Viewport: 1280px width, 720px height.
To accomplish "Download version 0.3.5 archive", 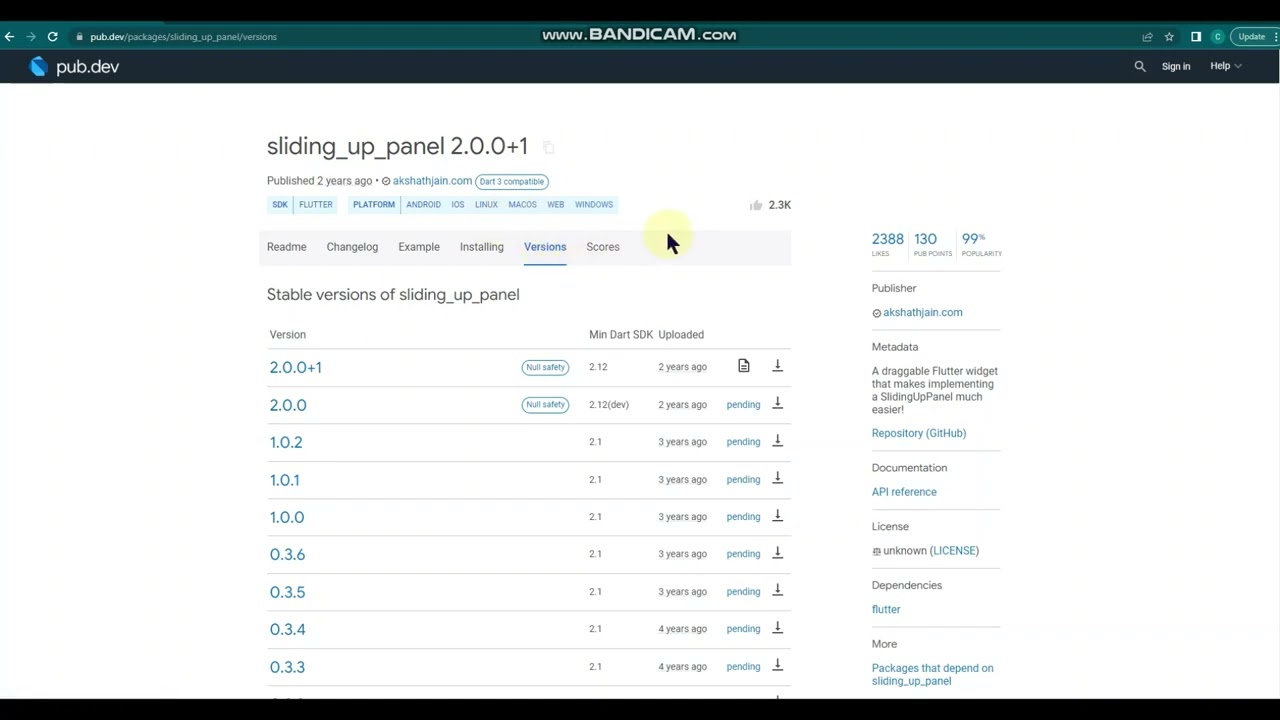I will click(777, 591).
